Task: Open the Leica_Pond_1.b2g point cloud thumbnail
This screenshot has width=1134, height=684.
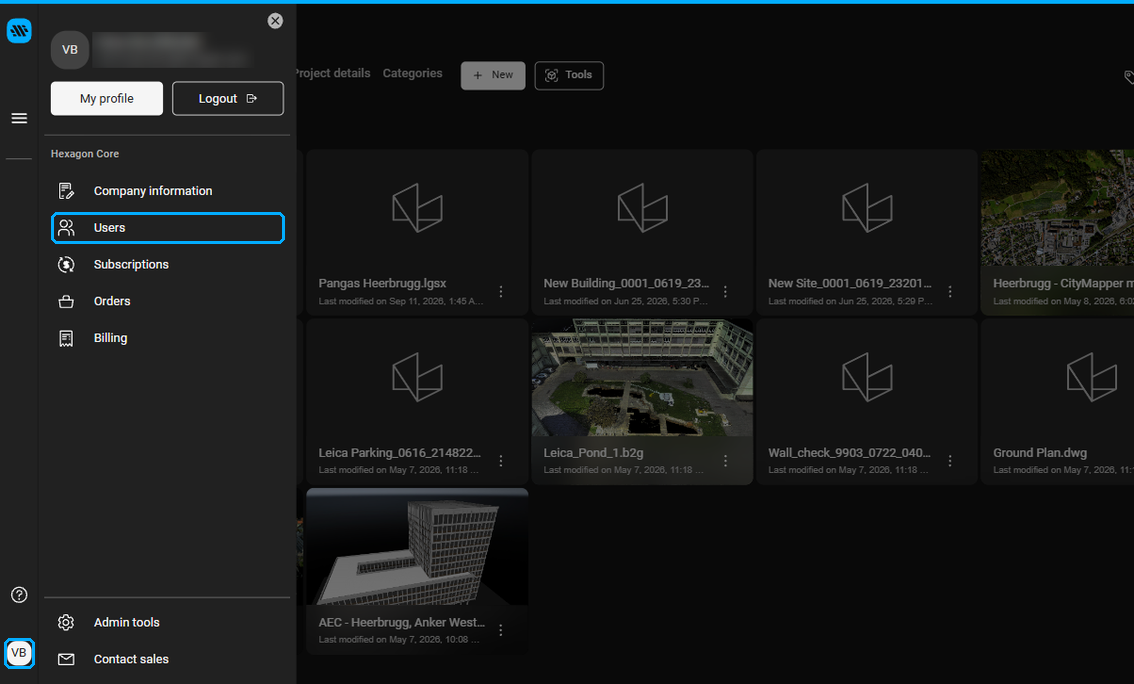Action: pos(642,377)
